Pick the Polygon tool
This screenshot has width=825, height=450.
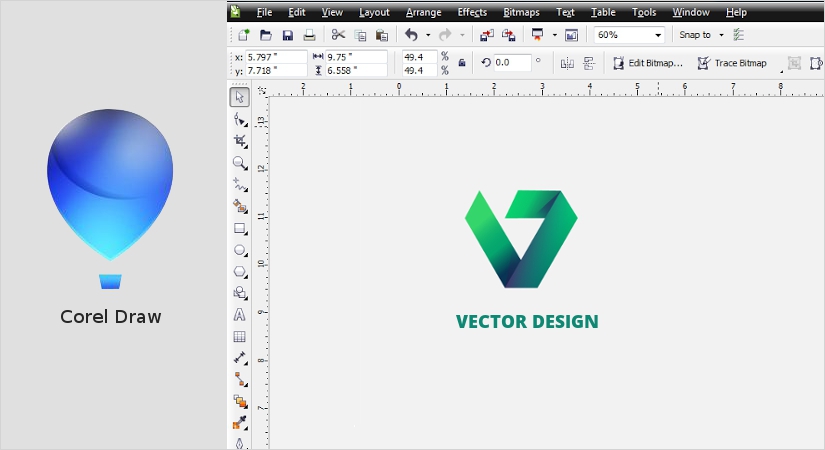click(x=240, y=271)
